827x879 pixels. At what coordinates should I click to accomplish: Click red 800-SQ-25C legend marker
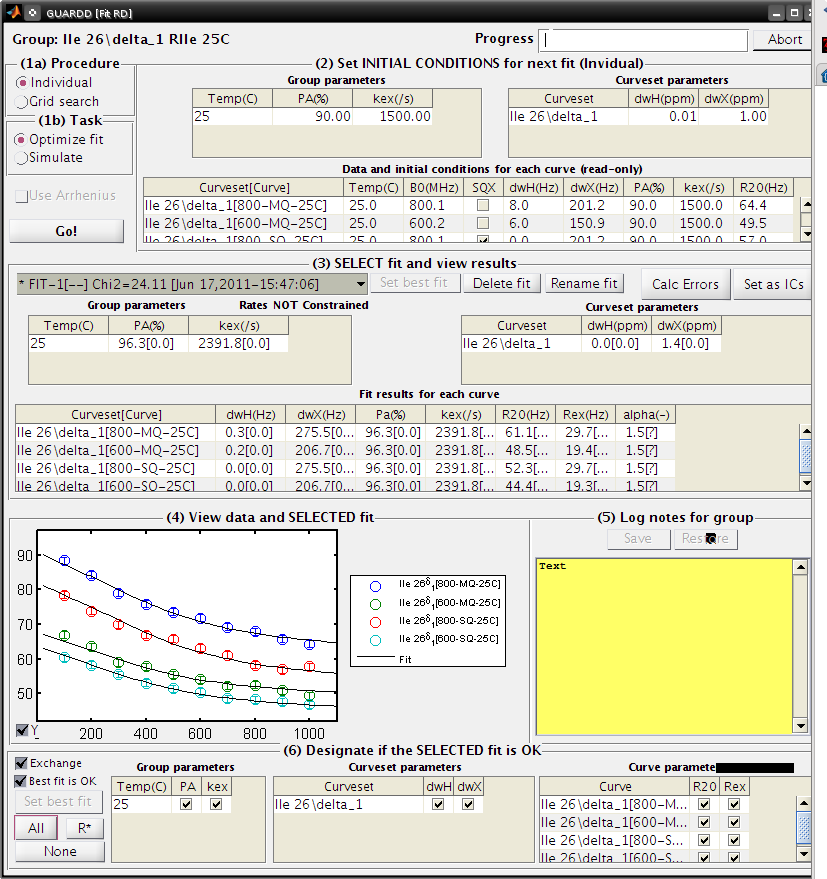(376, 622)
